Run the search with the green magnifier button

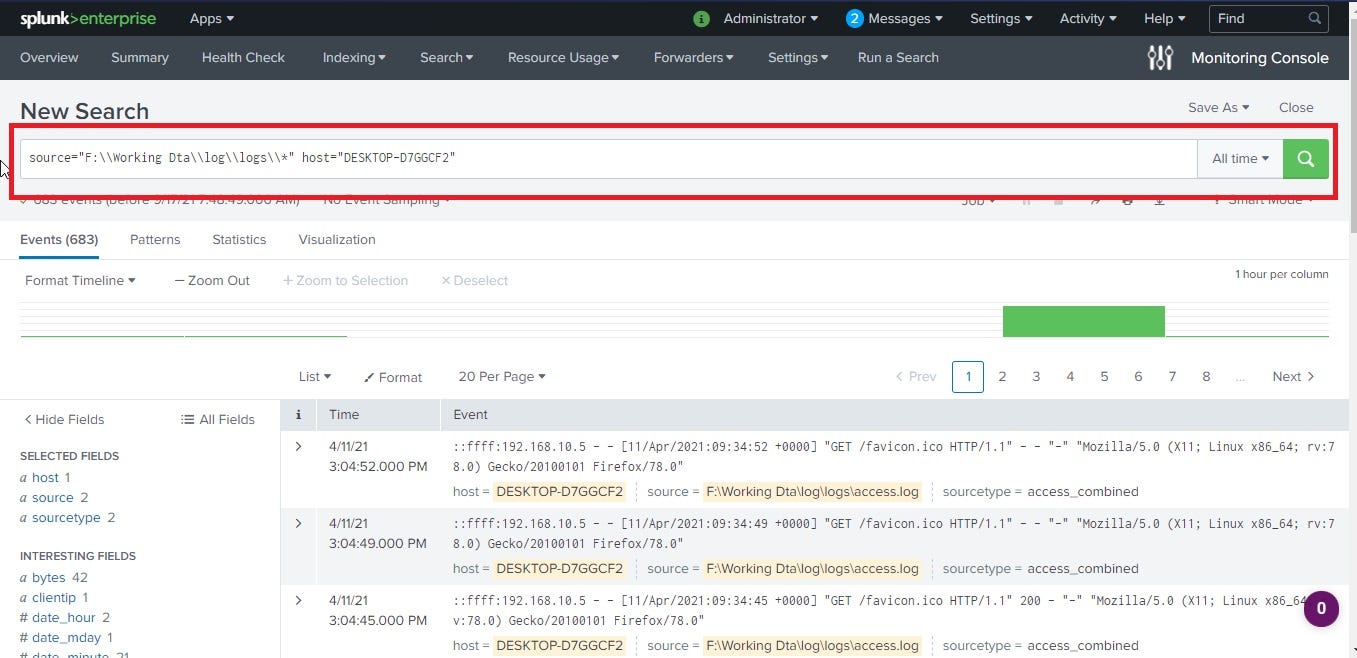click(1305, 158)
